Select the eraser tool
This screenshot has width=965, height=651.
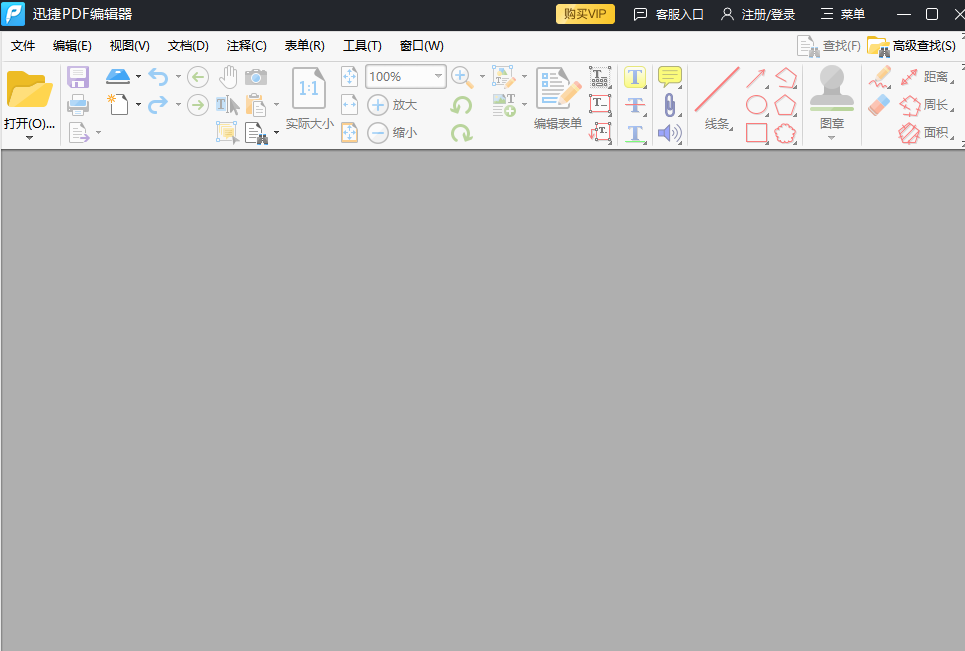coord(878,105)
